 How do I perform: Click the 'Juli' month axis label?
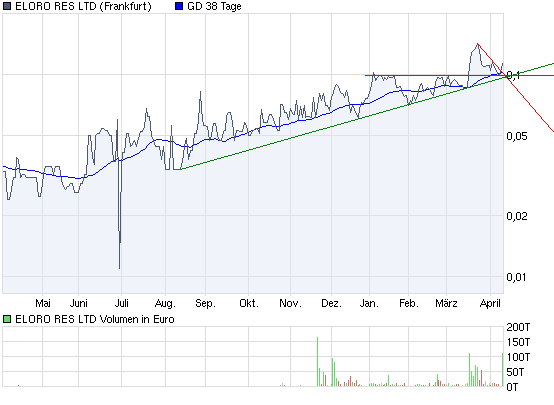click(x=122, y=303)
